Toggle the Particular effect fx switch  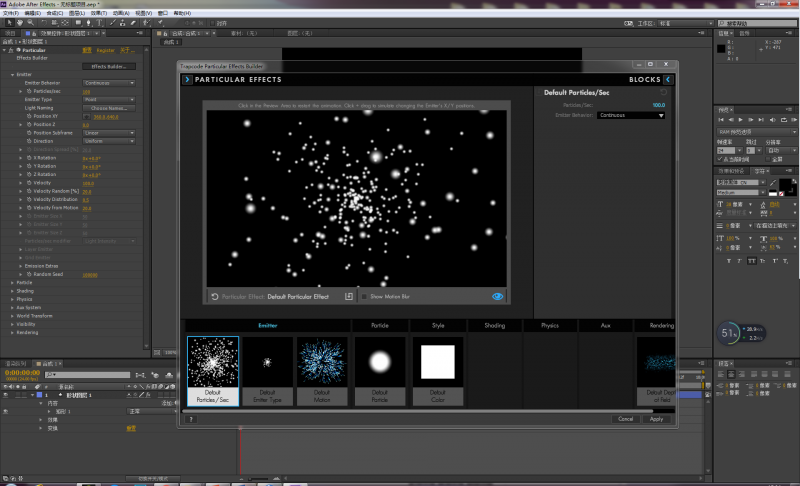click(11, 50)
